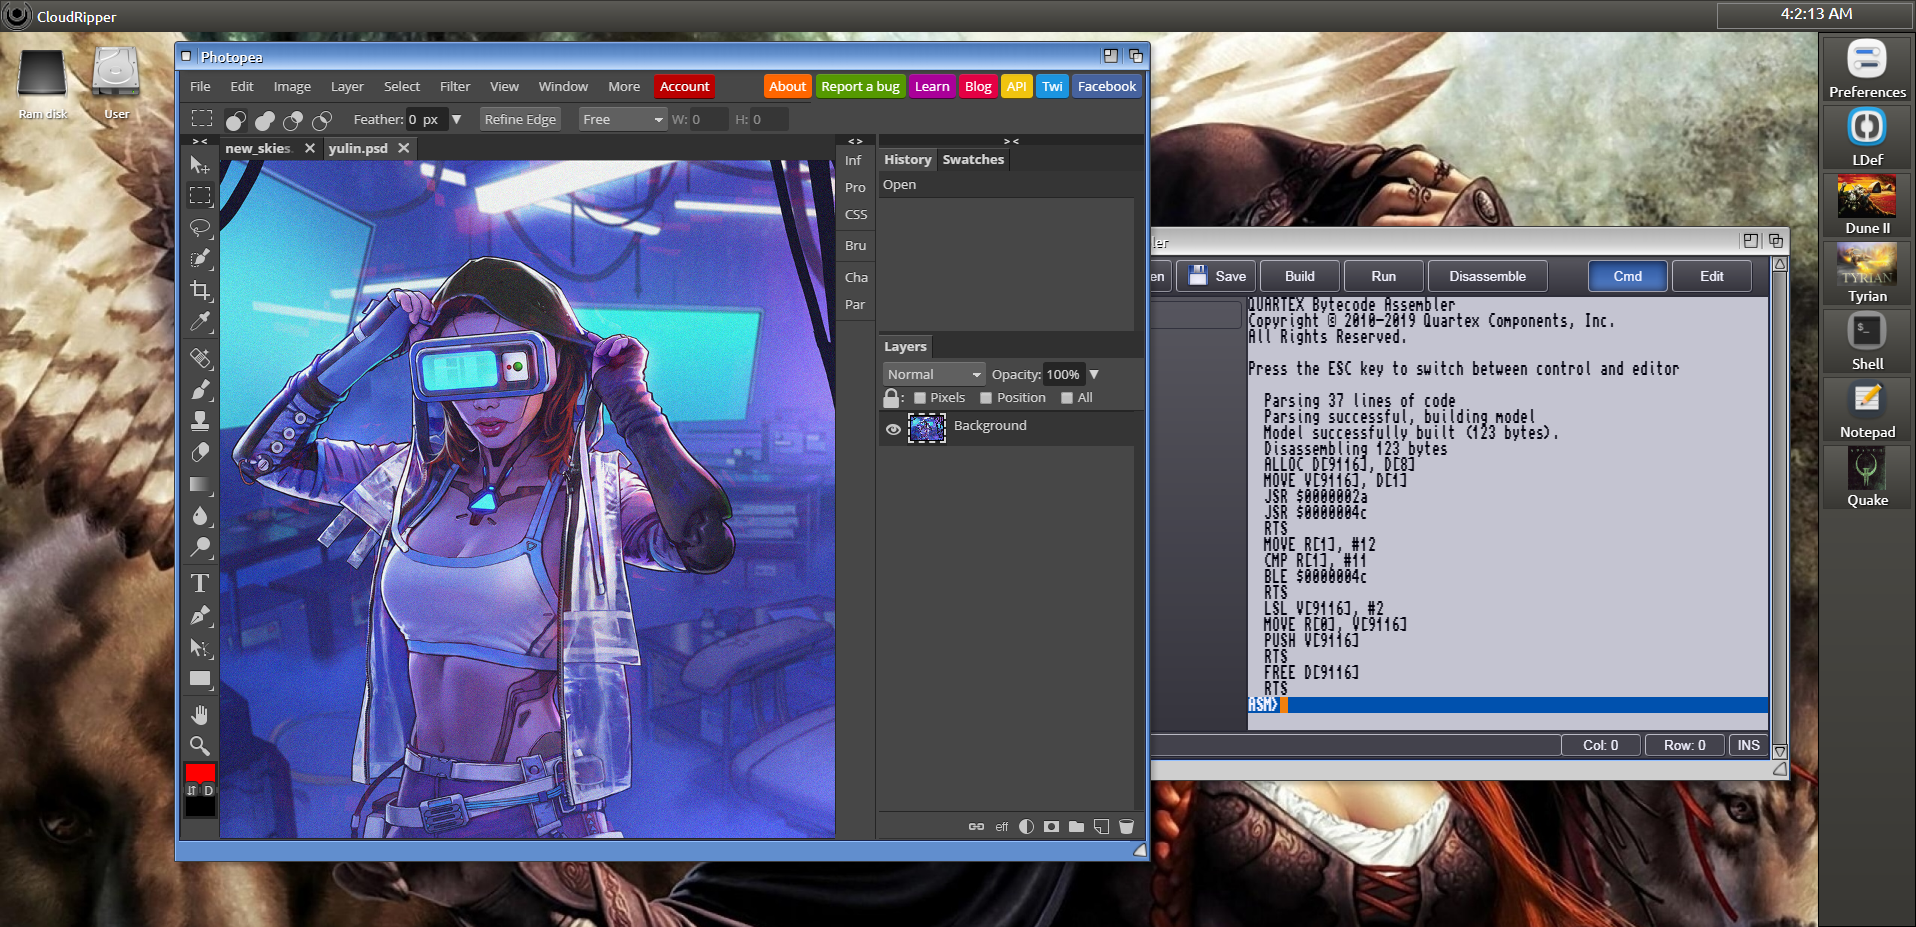Click the red foreground color swatch
1916x927 pixels.
point(200,772)
